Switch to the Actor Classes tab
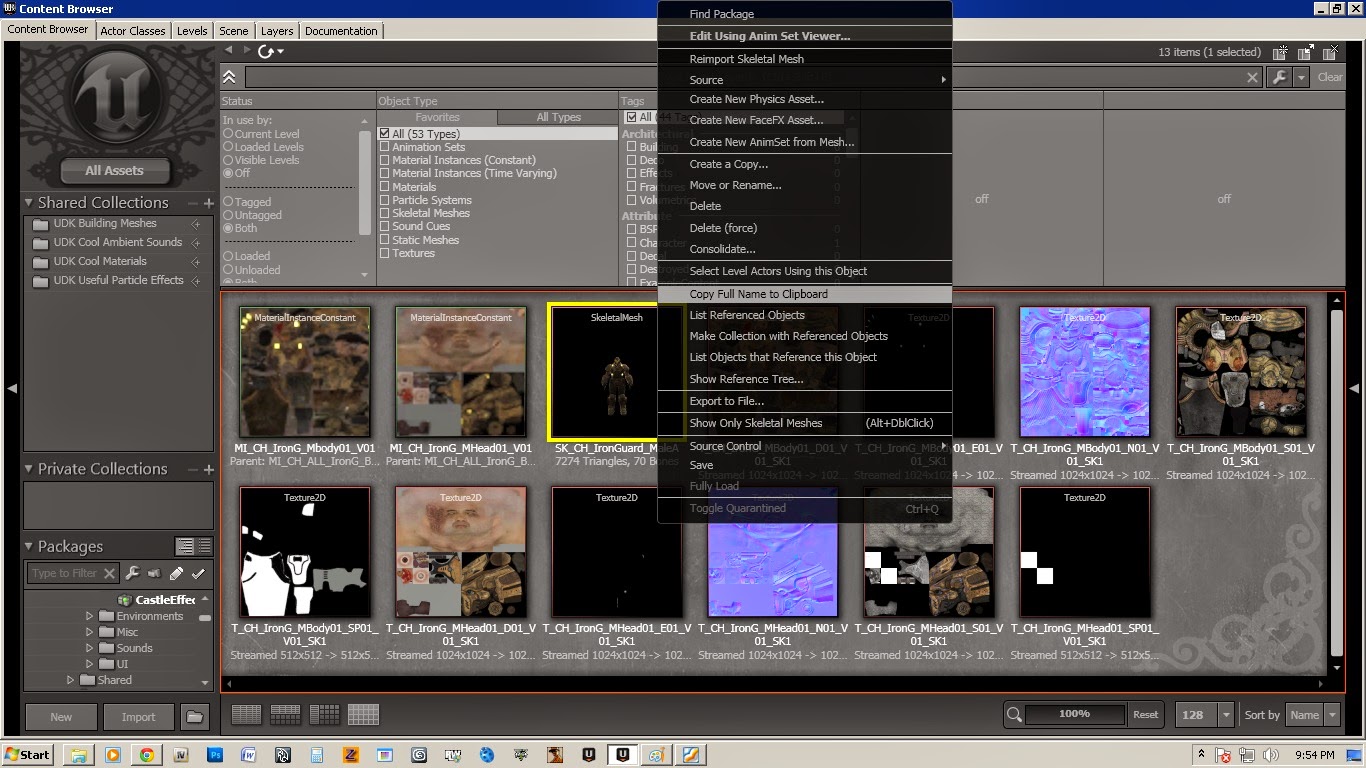Screen dimensions: 1366x768 point(133,31)
